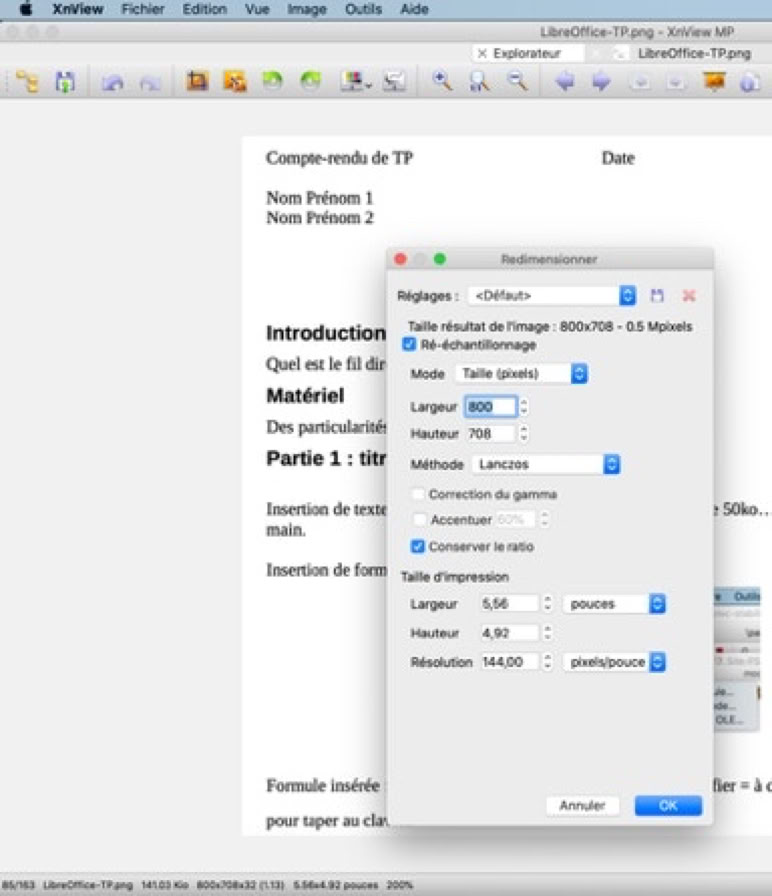Screen dimensions: 772x896
Task: Uncheck the Ré-échantillonnage checkbox
Action: point(409,344)
